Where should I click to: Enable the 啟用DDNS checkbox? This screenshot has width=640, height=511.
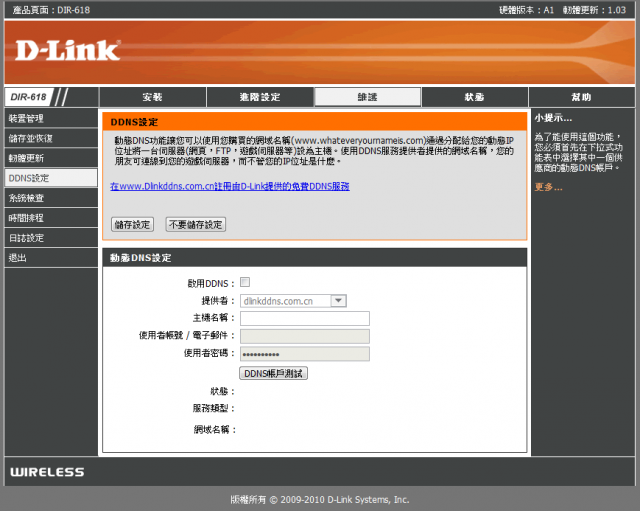(245, 282)
